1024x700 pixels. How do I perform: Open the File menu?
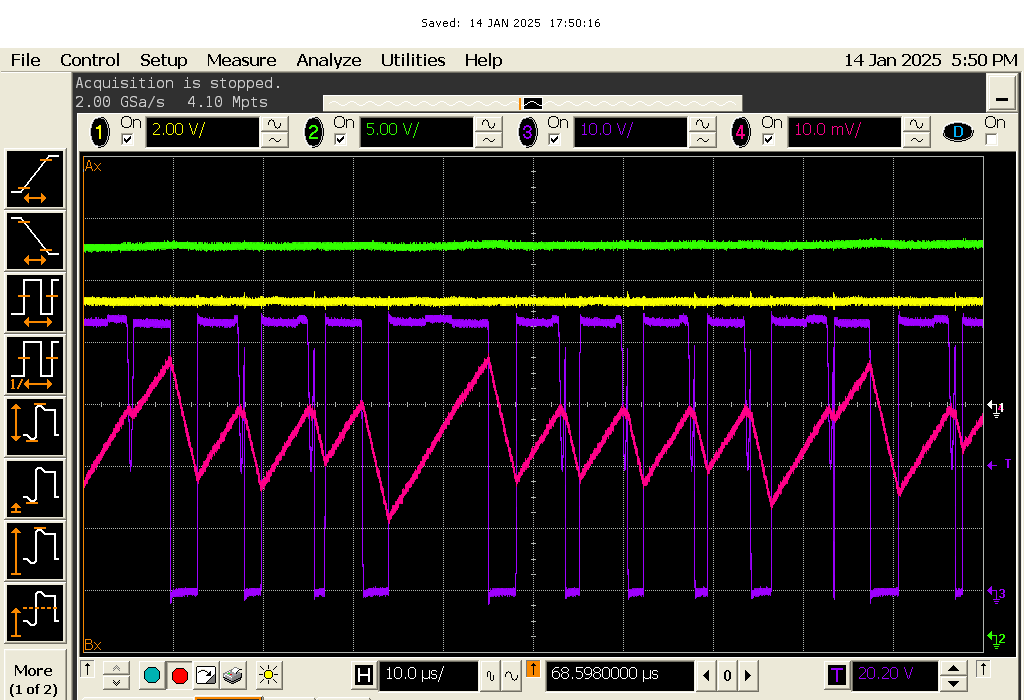click(25, 60)
